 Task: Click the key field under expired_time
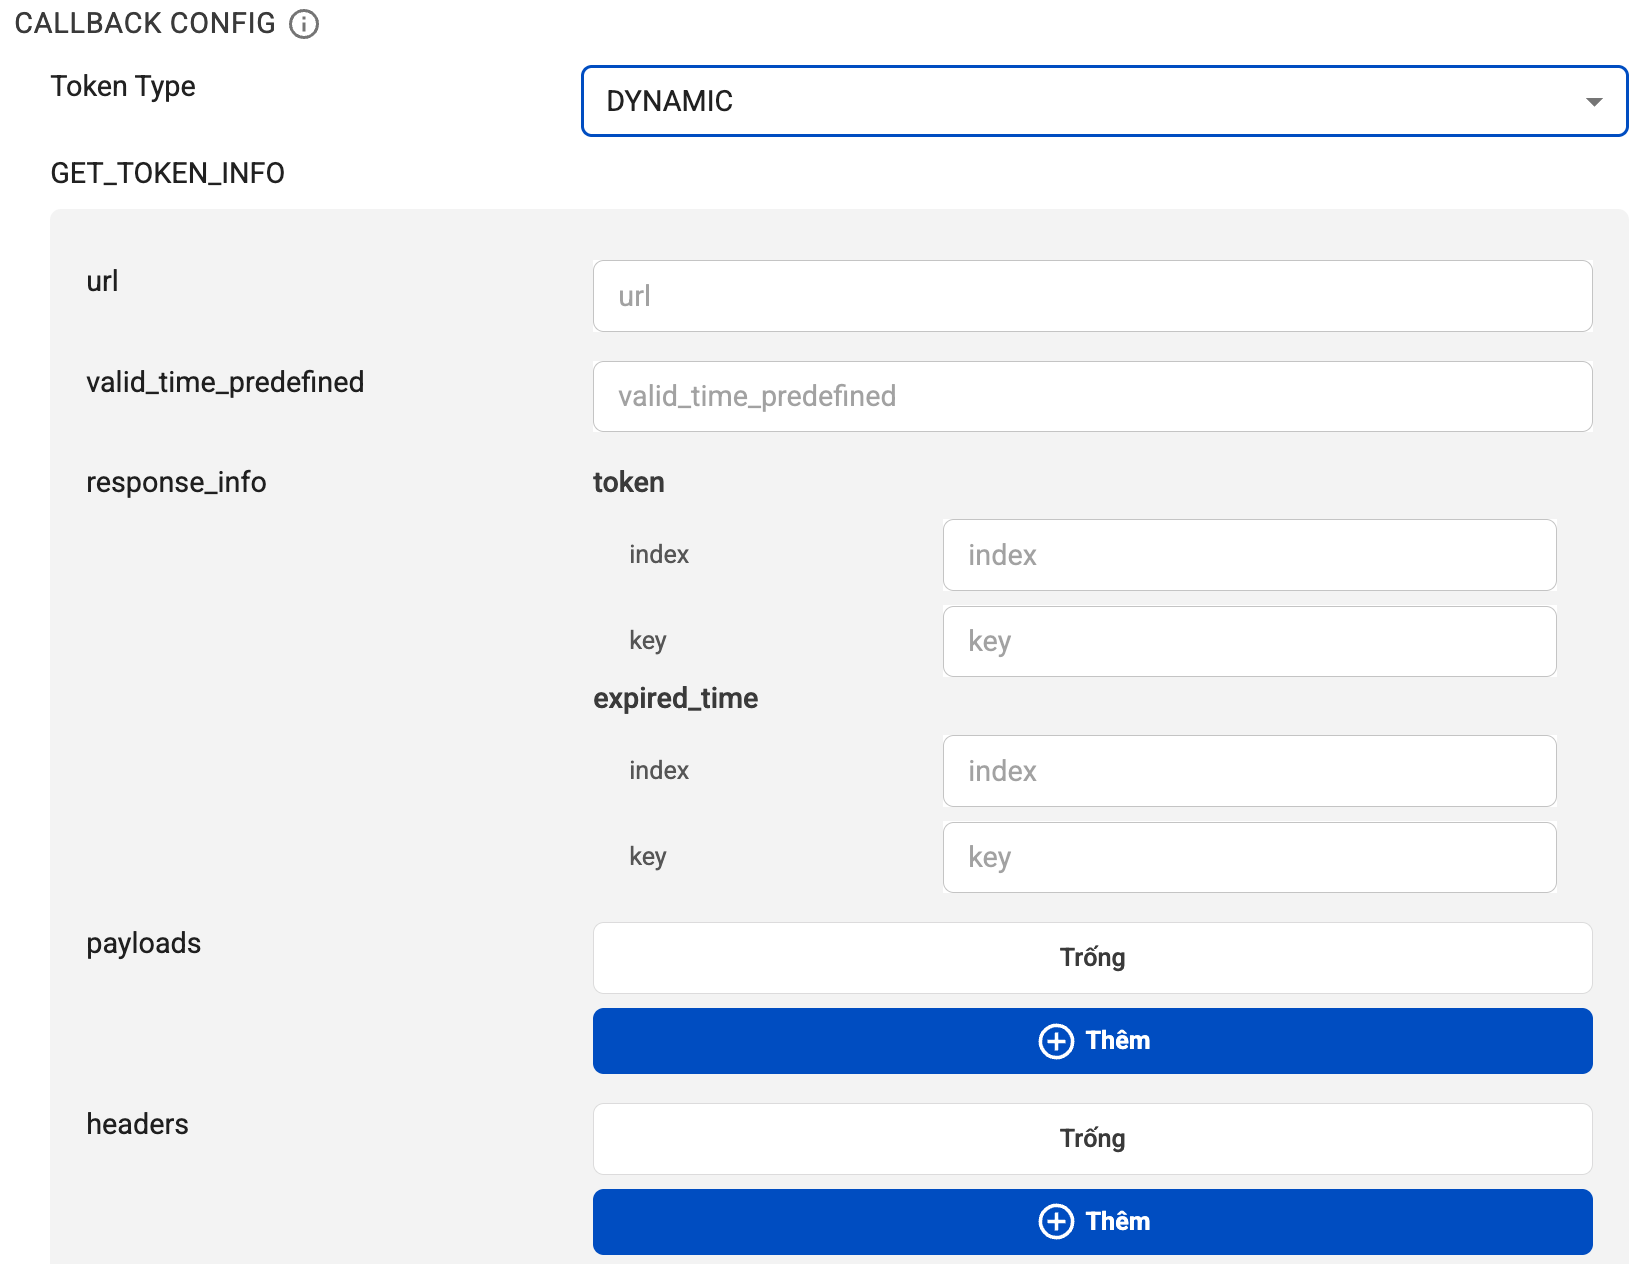click(1249, 857)
